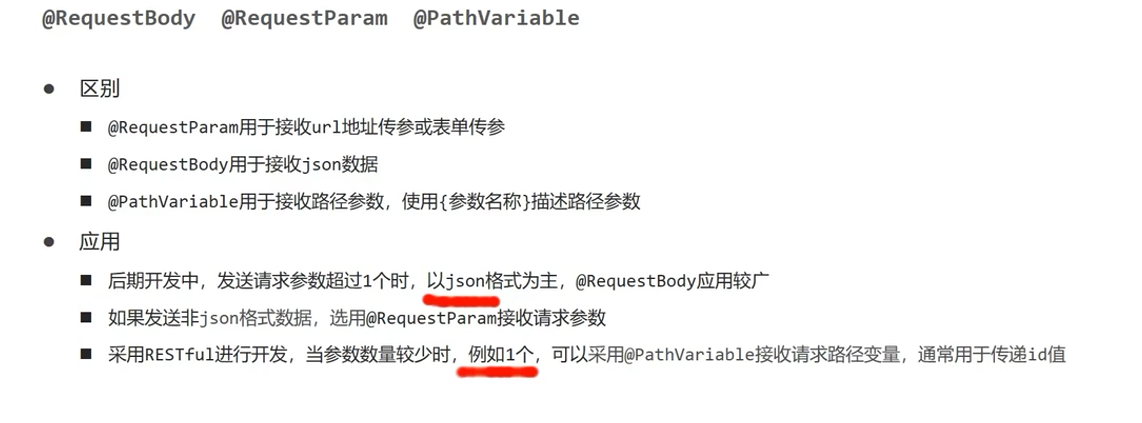This screenshot has height=423, width=1142.
Task: Click the @RequestParam heading text
Action: (x=304, y=18)
